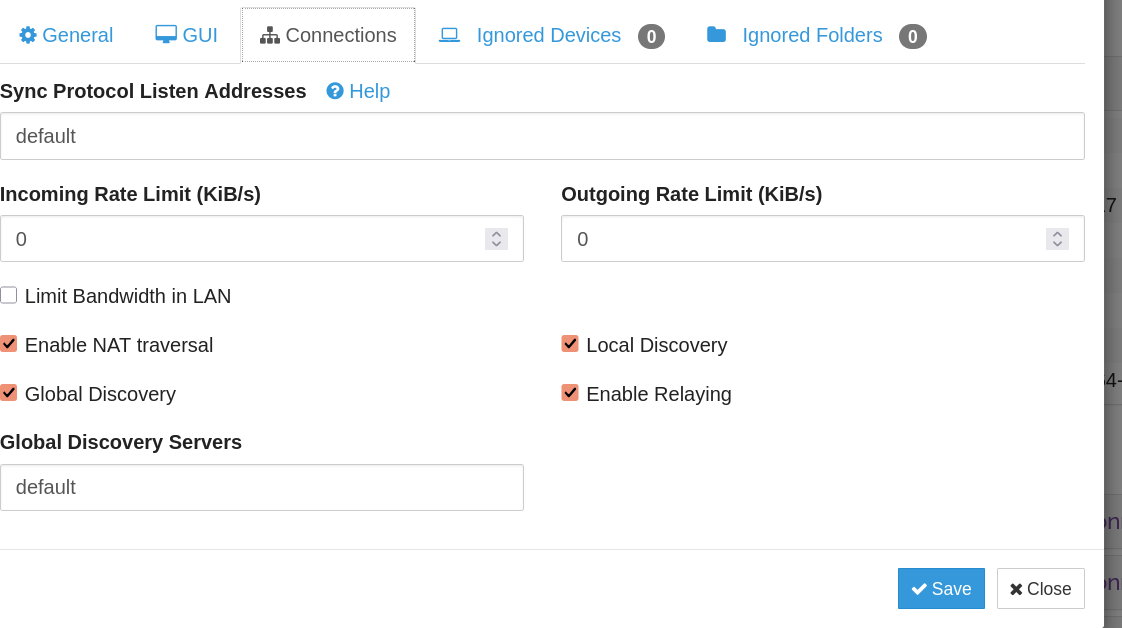The width and height of the screenshot is (1122, 628).
Task: Open the Ignored Folders tab
Action: (811, 35)
